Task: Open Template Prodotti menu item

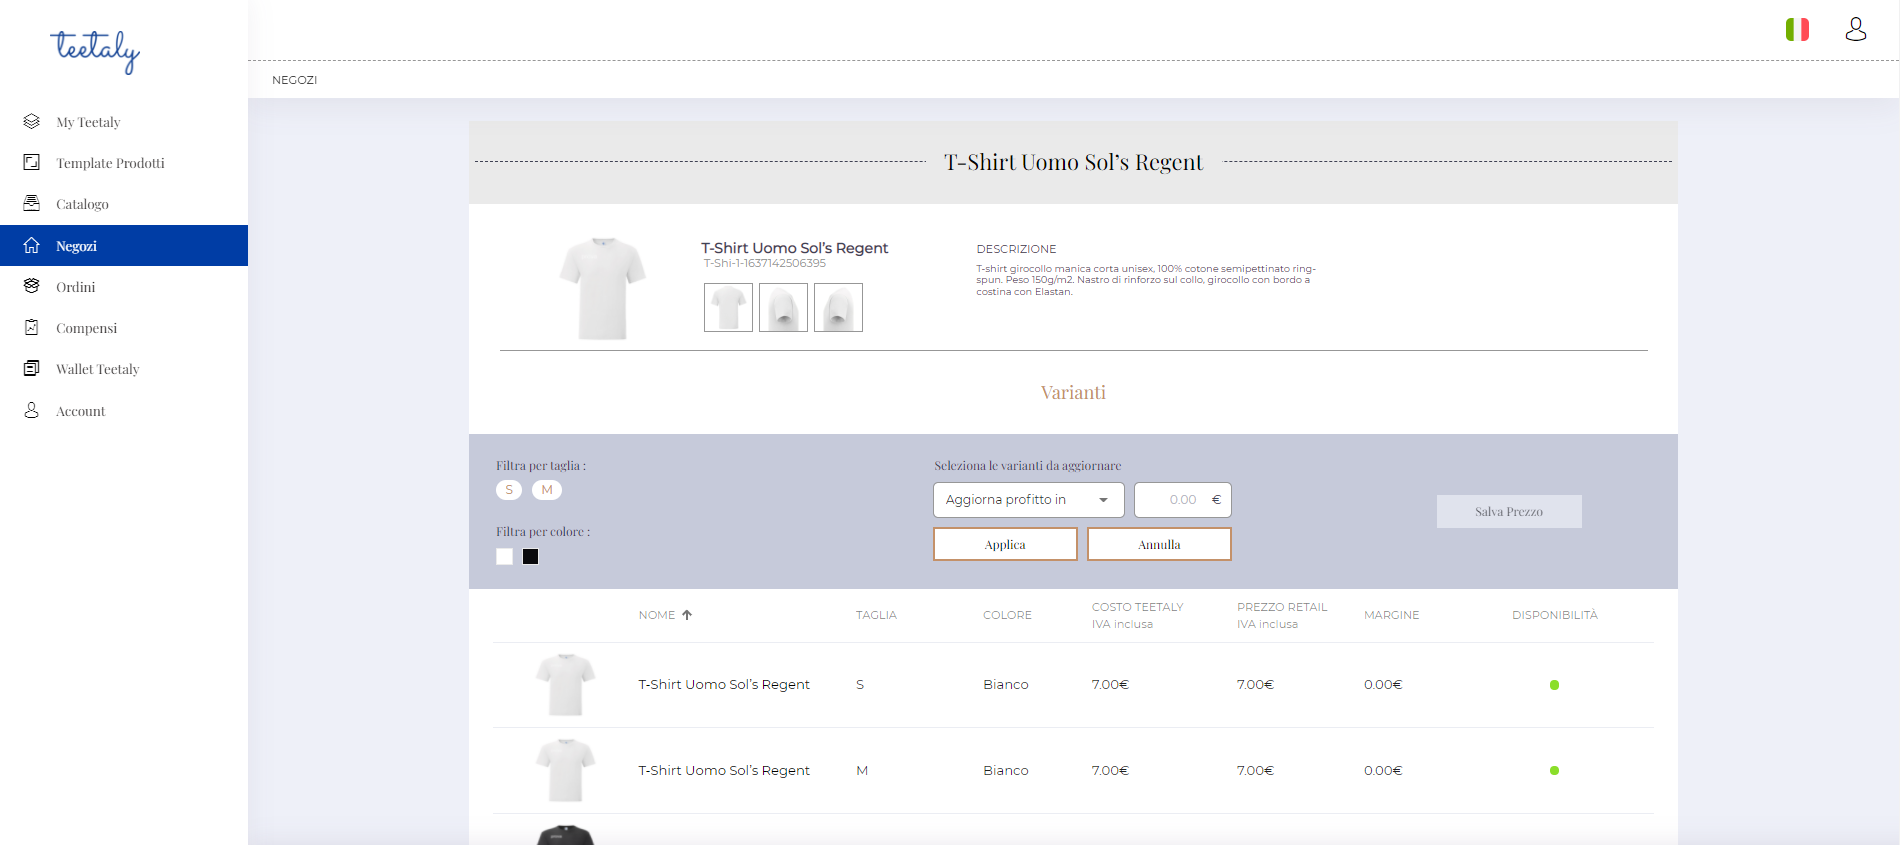Action: 110,163
